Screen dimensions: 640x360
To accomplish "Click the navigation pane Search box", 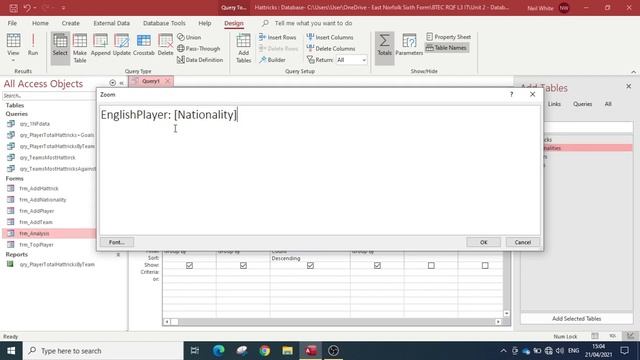I will click(48, 96).
